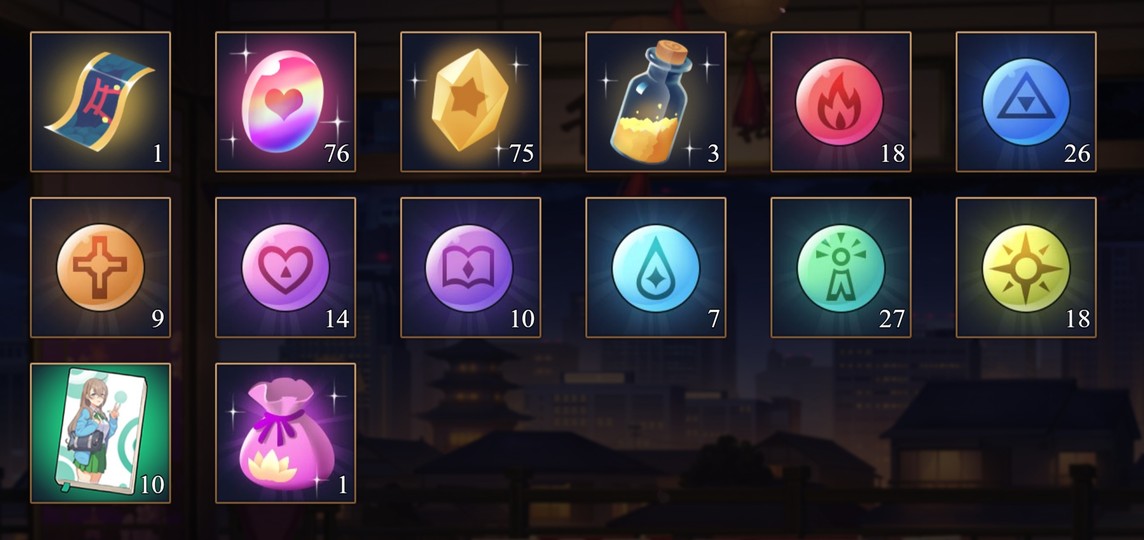Click the rainbow heart egg item
This screenshot has height=540, width=1144.
tap(285, 101)
